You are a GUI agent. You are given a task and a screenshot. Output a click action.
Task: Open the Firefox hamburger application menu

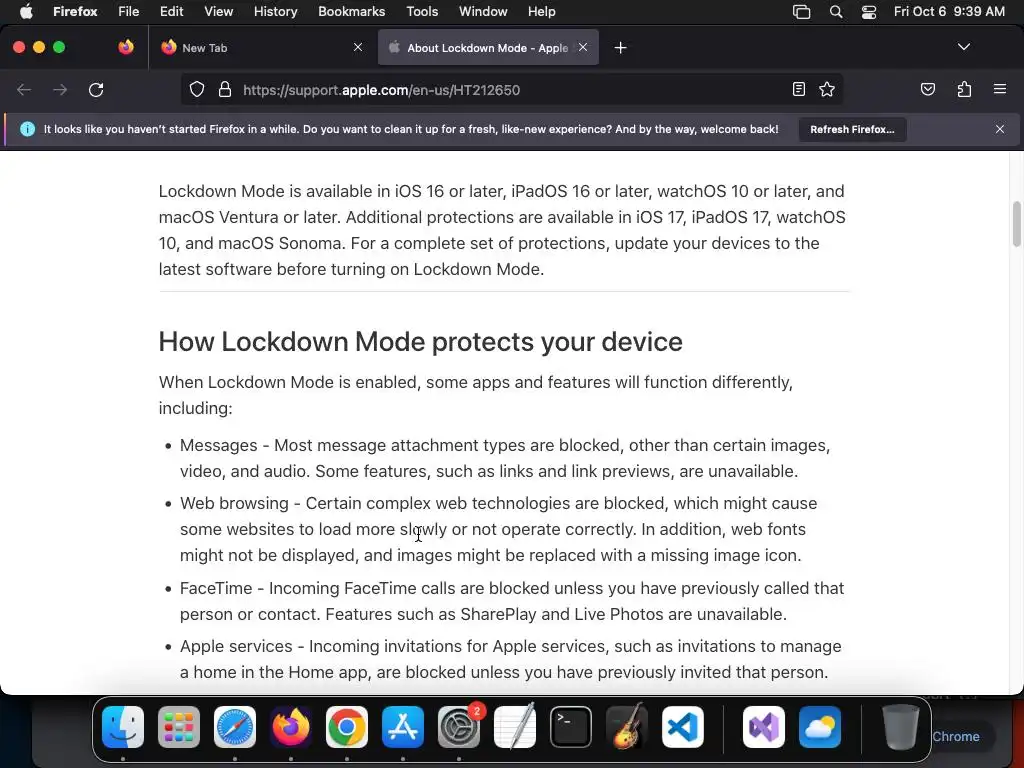tap(999, 89)
